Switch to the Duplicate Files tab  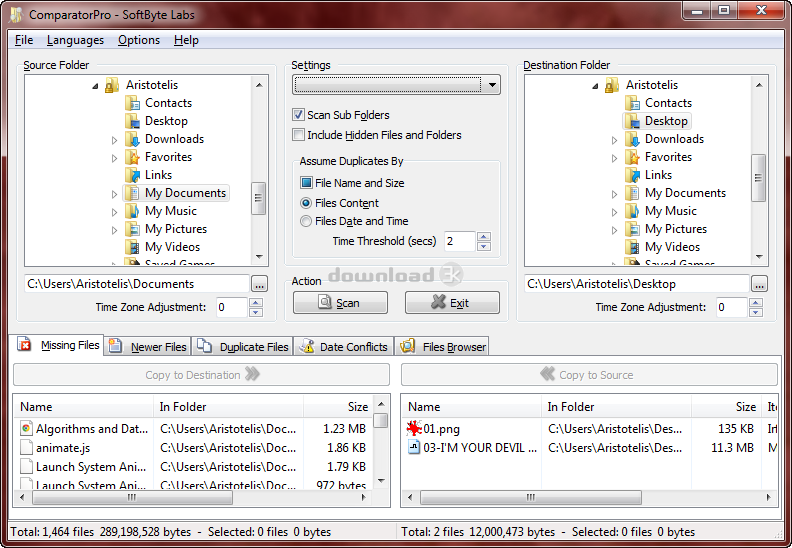[243, 346]
